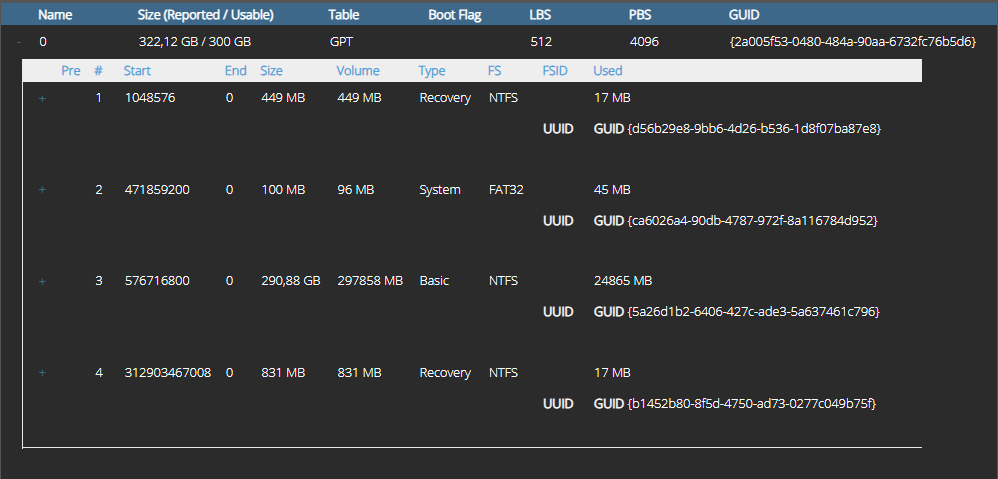Expand partition 2 System row plus sign
Screen dimensions: 998x479
point(42,190)
